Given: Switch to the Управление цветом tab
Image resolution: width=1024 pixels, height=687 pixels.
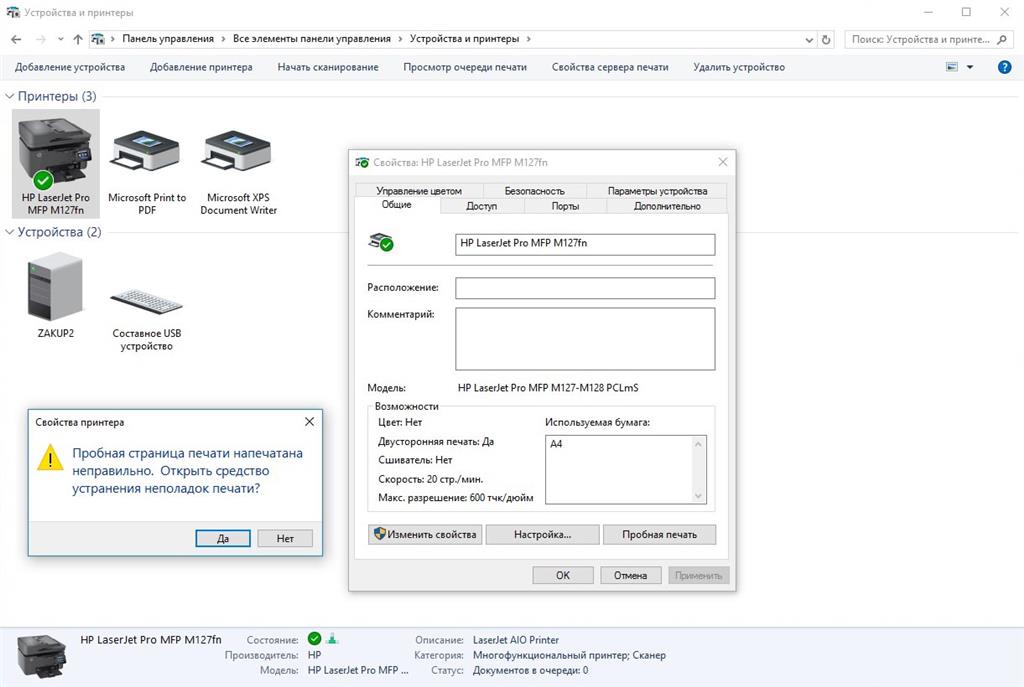Looking at the screenshot, I should tap(419, 191).
